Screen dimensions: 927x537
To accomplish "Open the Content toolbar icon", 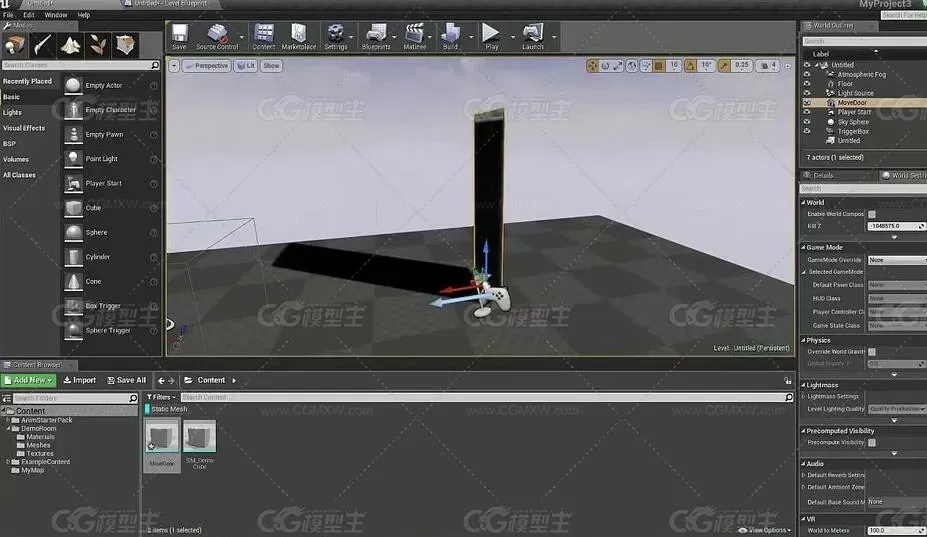I will (264, 37).
